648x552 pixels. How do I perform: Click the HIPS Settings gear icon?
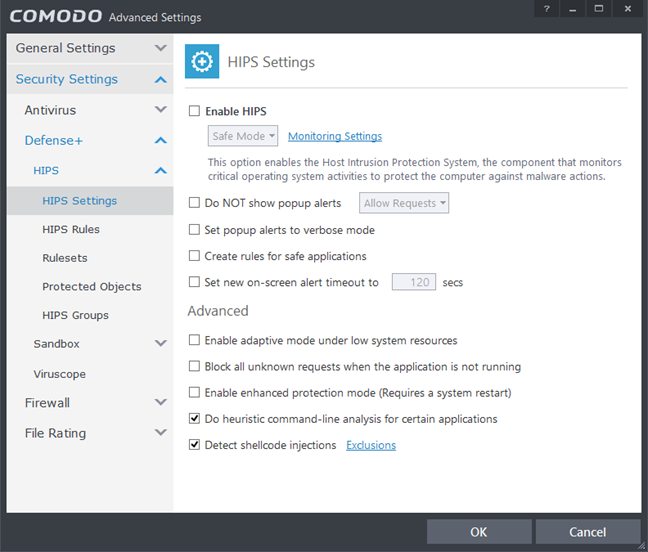click(x=202, y=62)
